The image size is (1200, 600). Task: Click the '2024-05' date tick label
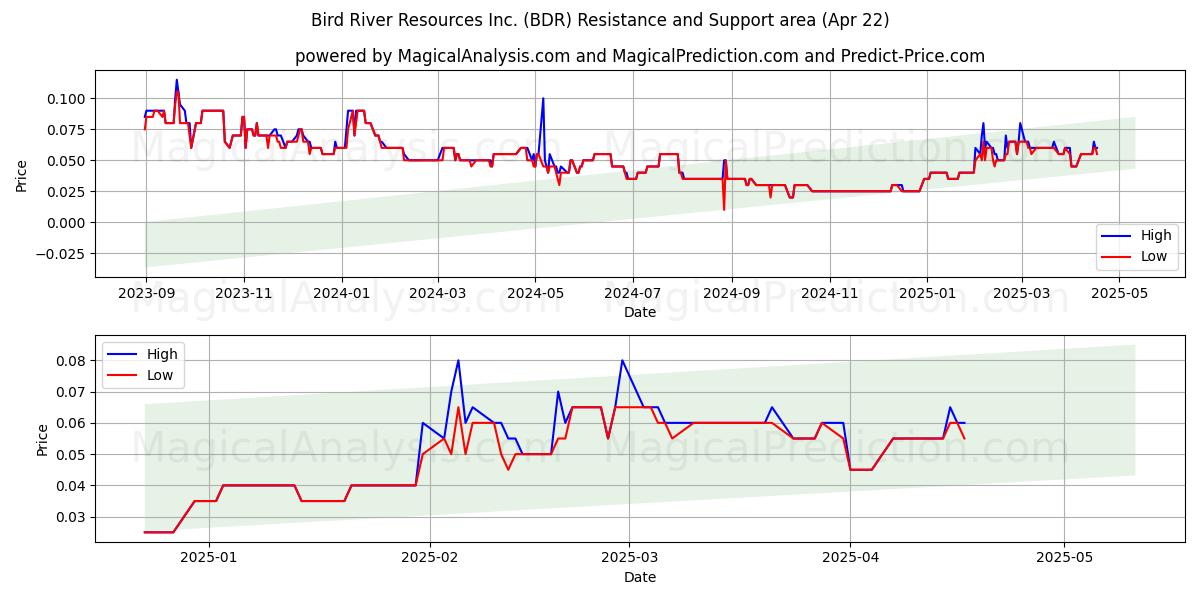[x=535, y=294]
